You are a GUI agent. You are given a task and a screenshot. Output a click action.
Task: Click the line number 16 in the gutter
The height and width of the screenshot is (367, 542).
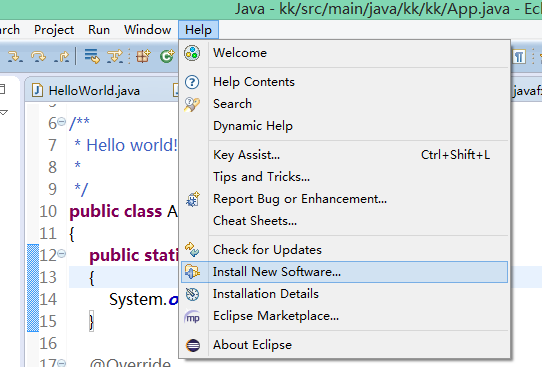(x=48, y=344)
